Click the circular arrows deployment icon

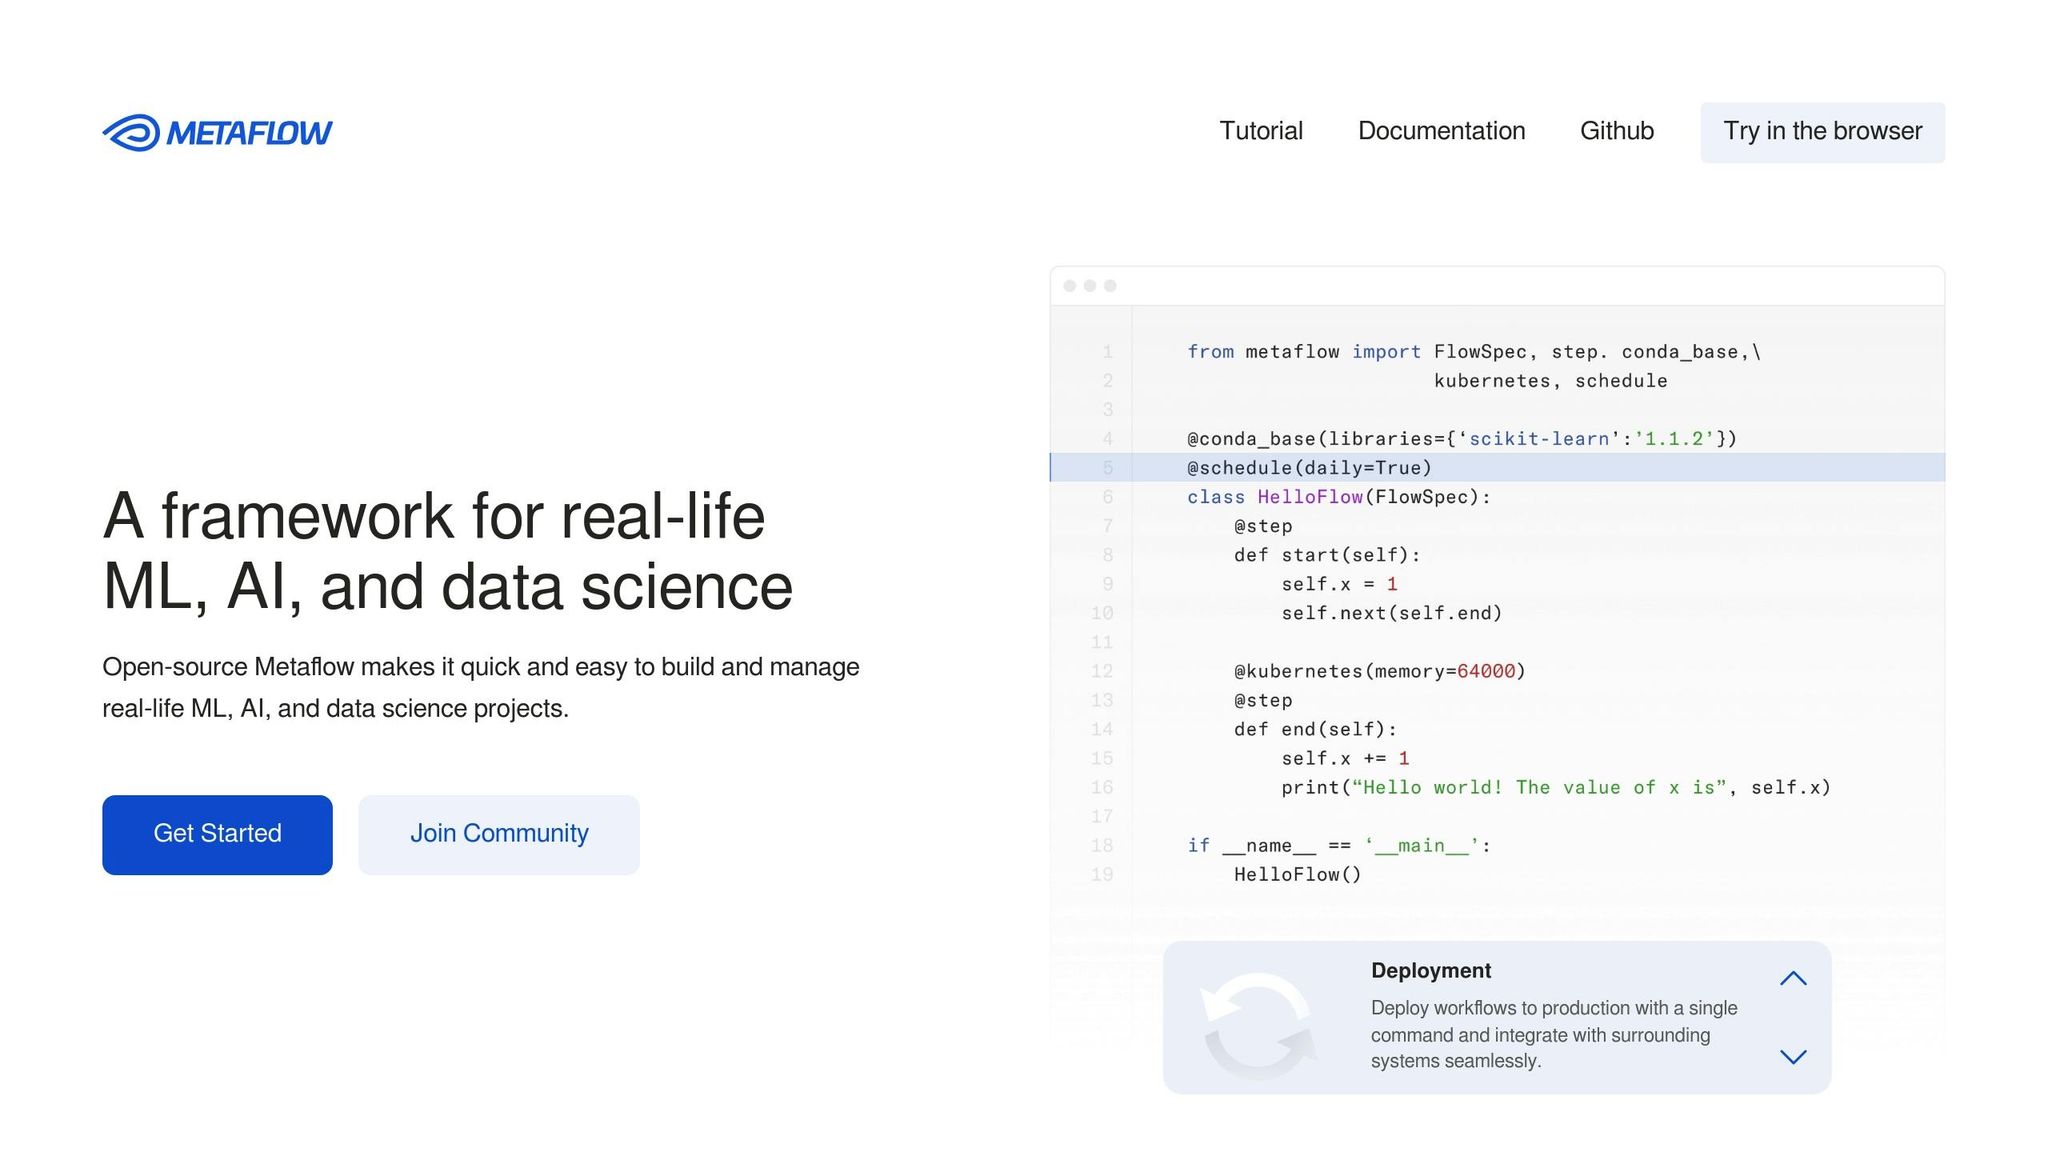1258,1024
